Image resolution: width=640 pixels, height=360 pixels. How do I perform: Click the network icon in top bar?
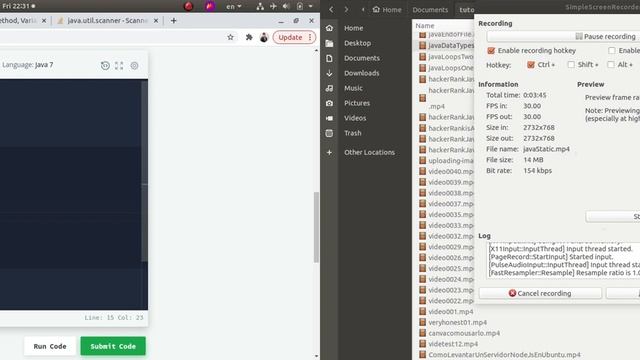[x=260, y=6]
